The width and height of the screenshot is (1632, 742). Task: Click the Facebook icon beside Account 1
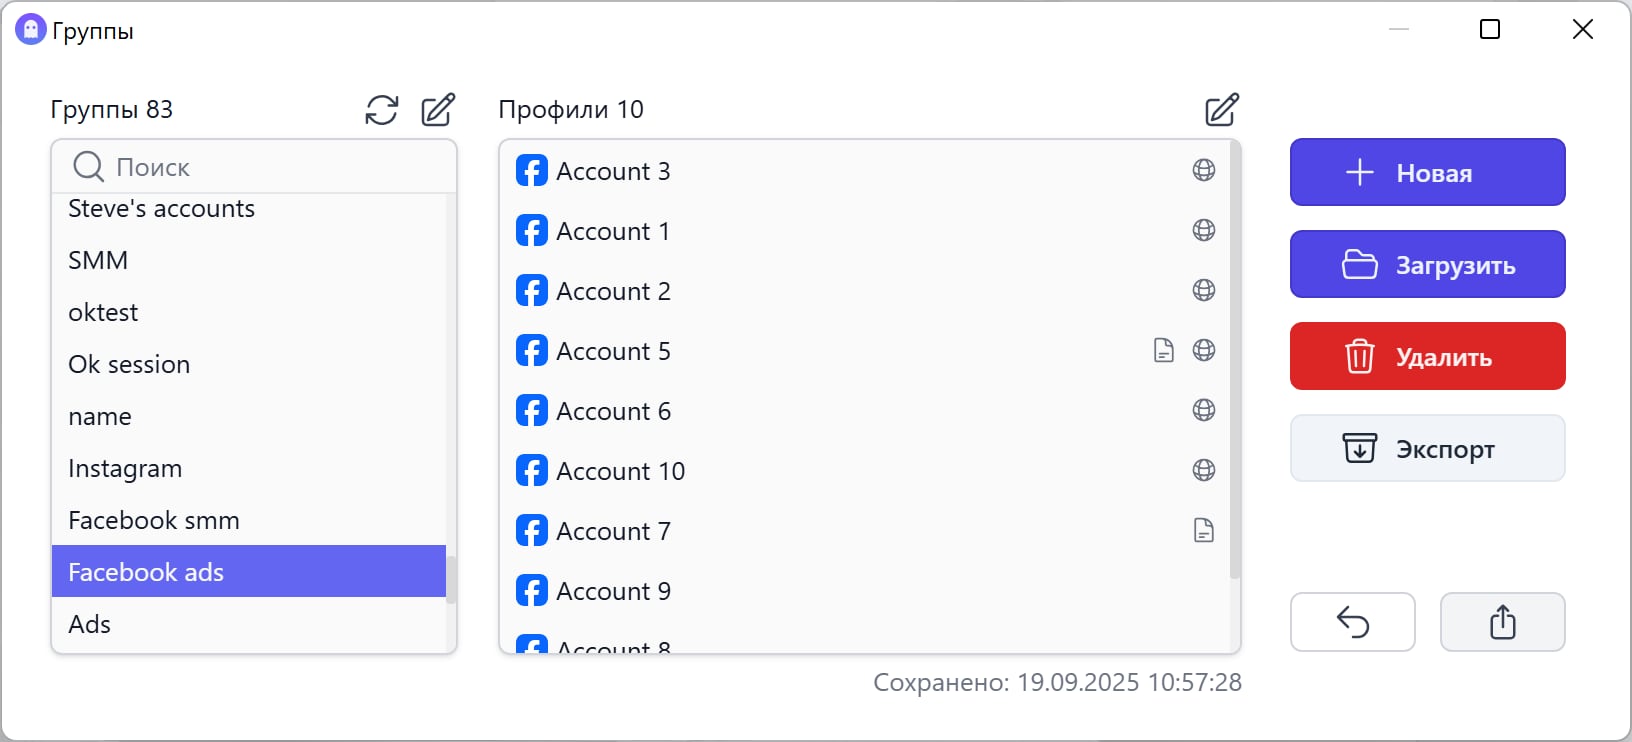click(532, 231)
